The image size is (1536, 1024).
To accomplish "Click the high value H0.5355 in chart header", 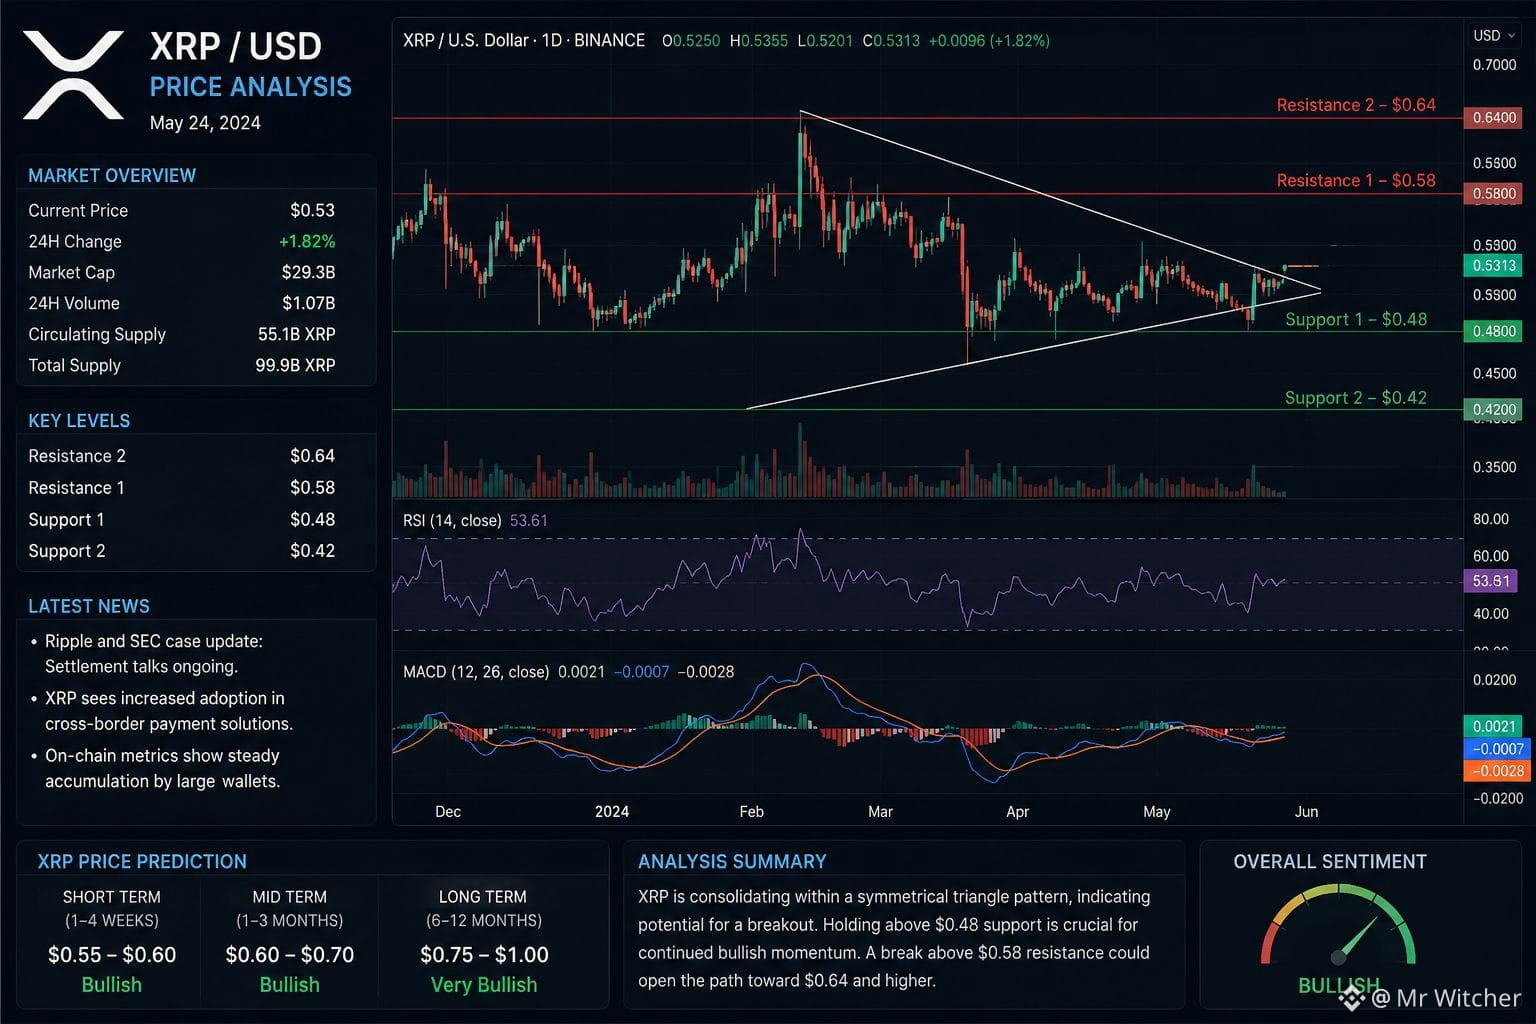I will 759,41.
